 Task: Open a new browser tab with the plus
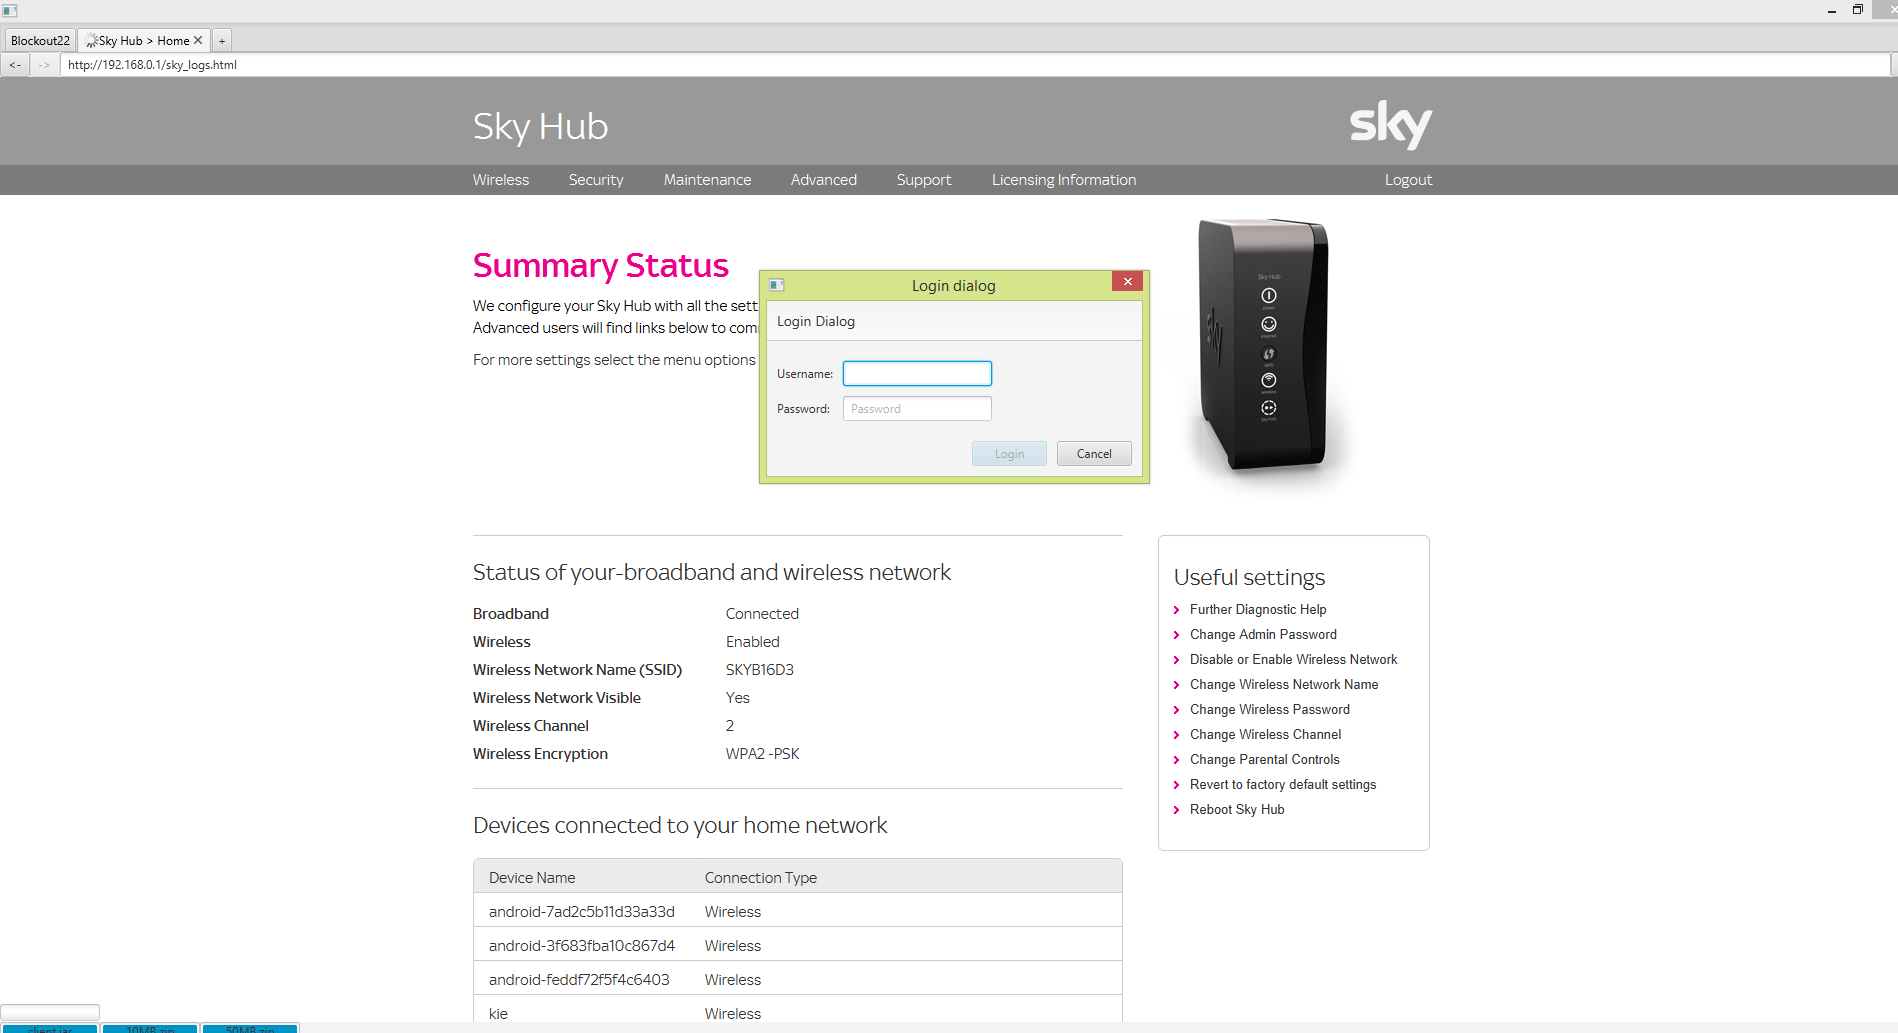221,40
